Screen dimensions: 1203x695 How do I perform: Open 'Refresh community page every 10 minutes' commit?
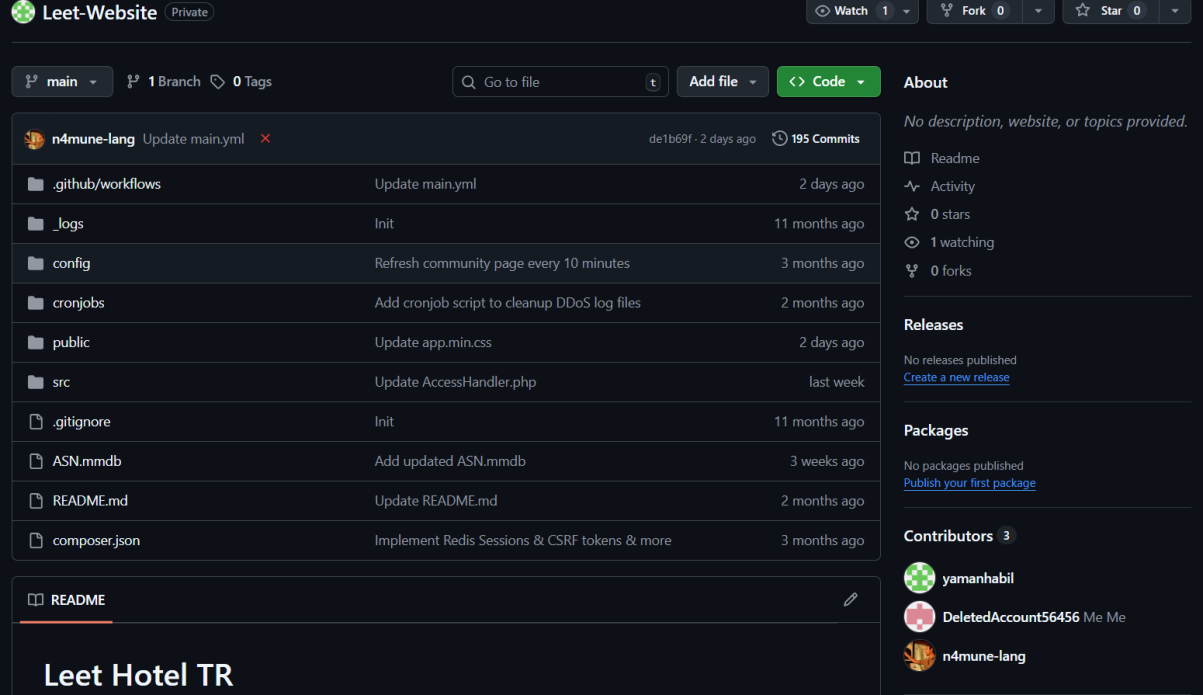pyautogui.click(x=502, y=263)
